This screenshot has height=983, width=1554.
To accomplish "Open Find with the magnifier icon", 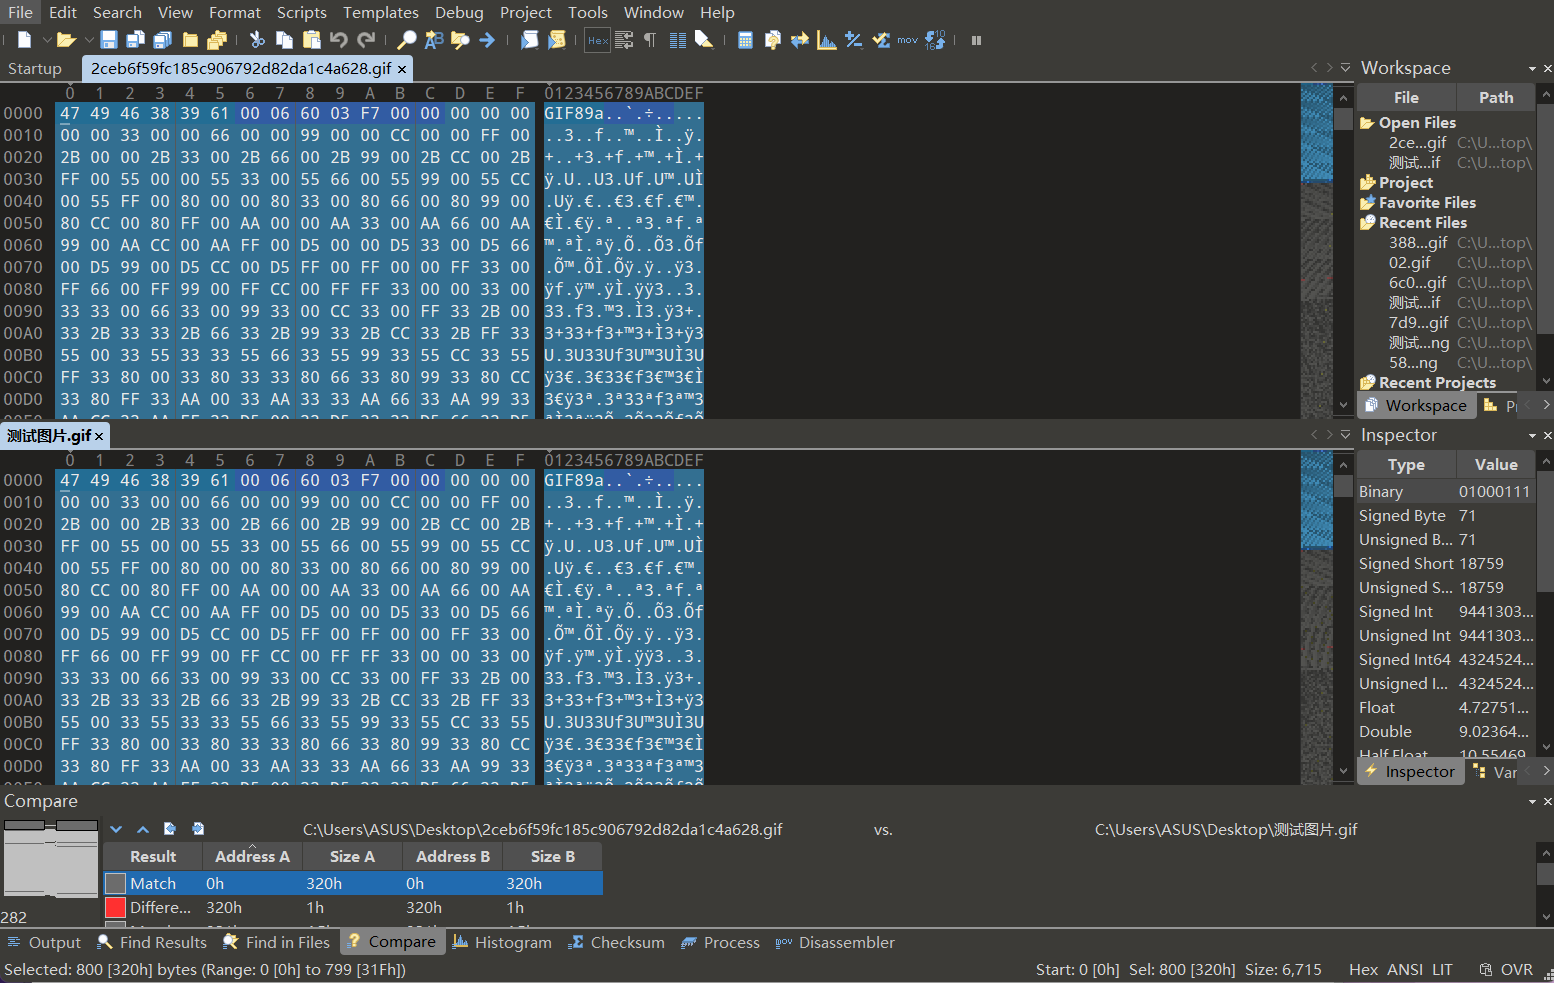I will [x=406, y=40].
